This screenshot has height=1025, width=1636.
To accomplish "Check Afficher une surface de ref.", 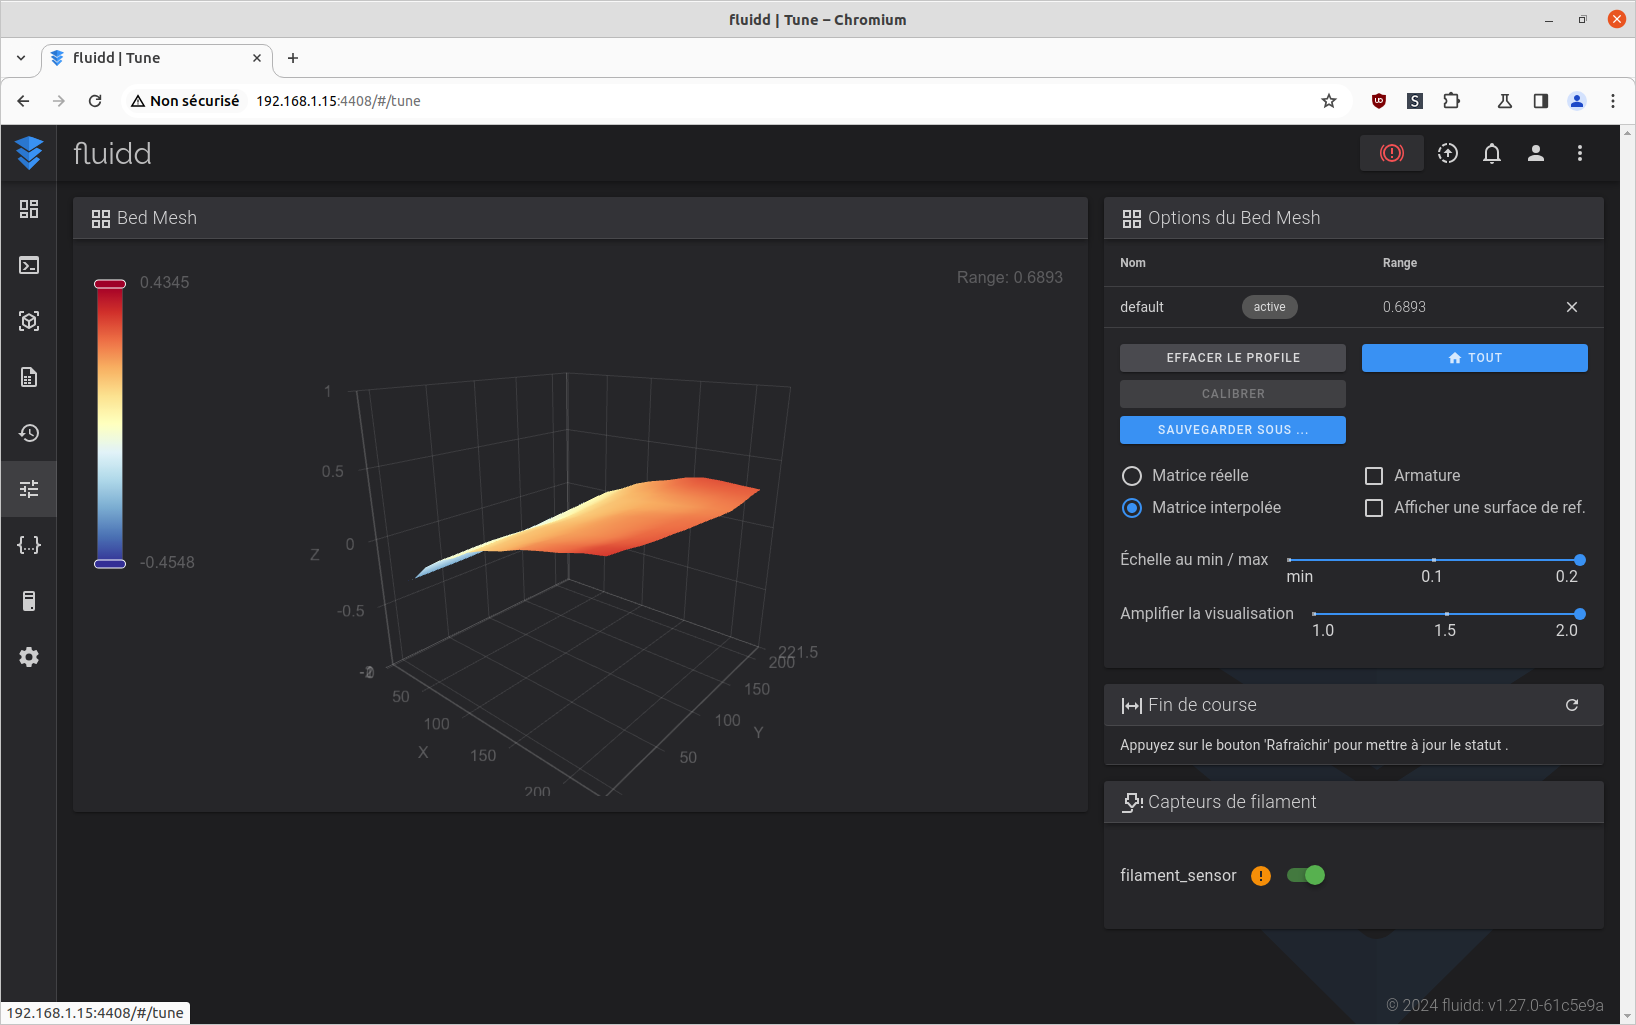I will [x=1374, y=508].
